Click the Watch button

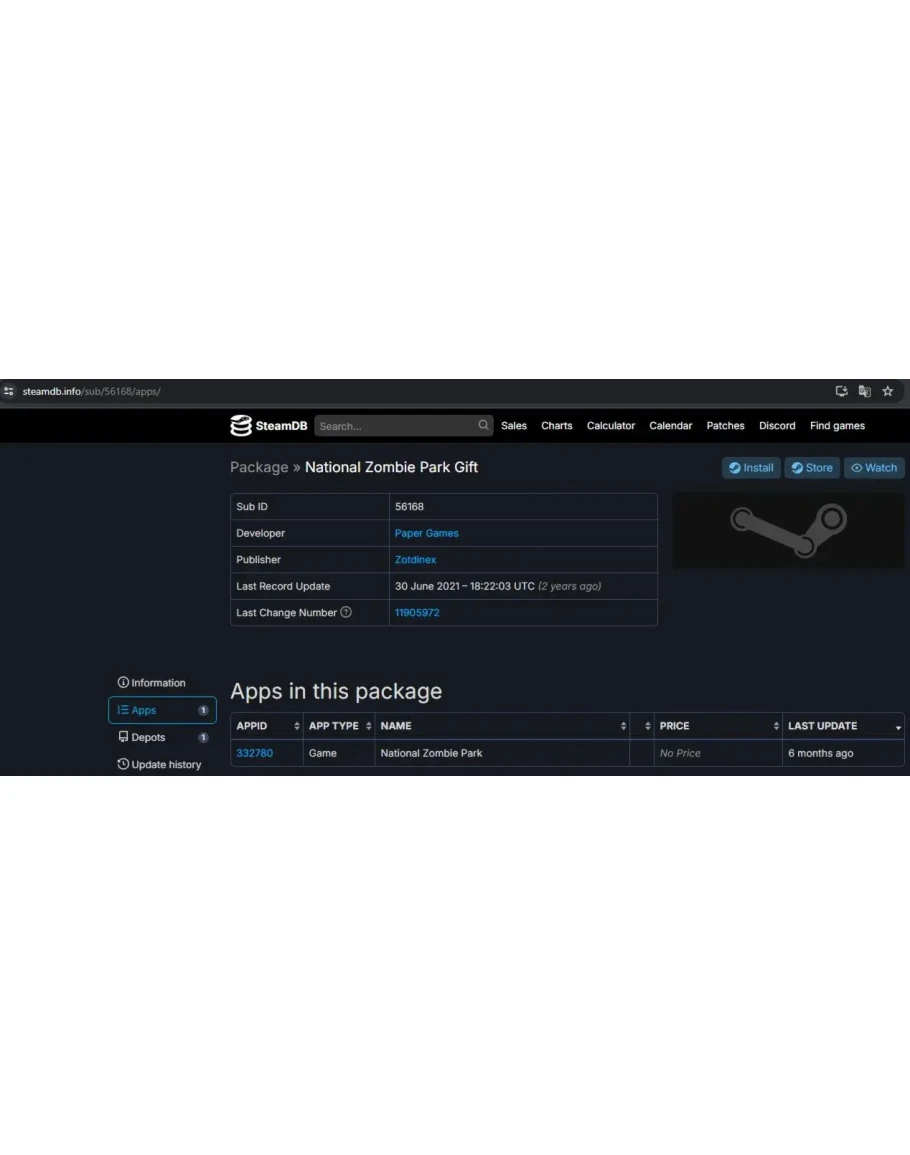pyautogui.click(x=874, y=468)
